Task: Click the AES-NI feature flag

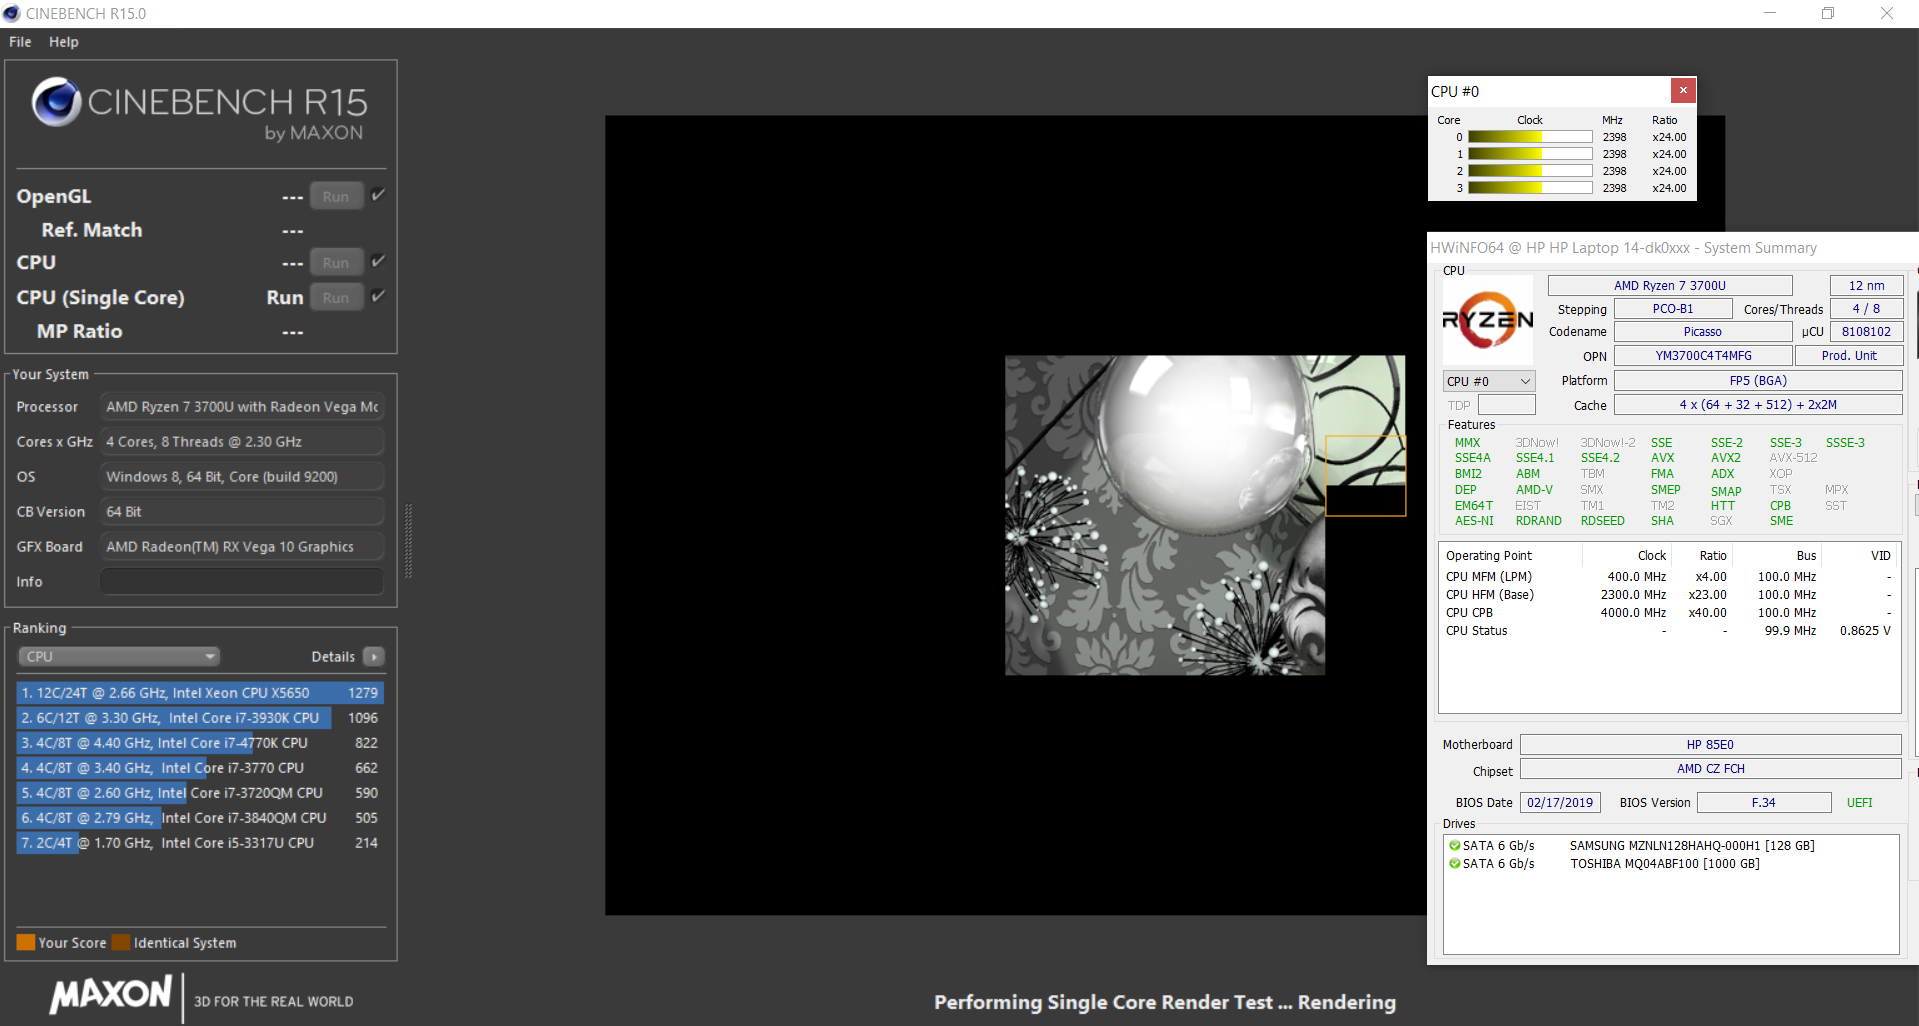Action: point(1474,521)
